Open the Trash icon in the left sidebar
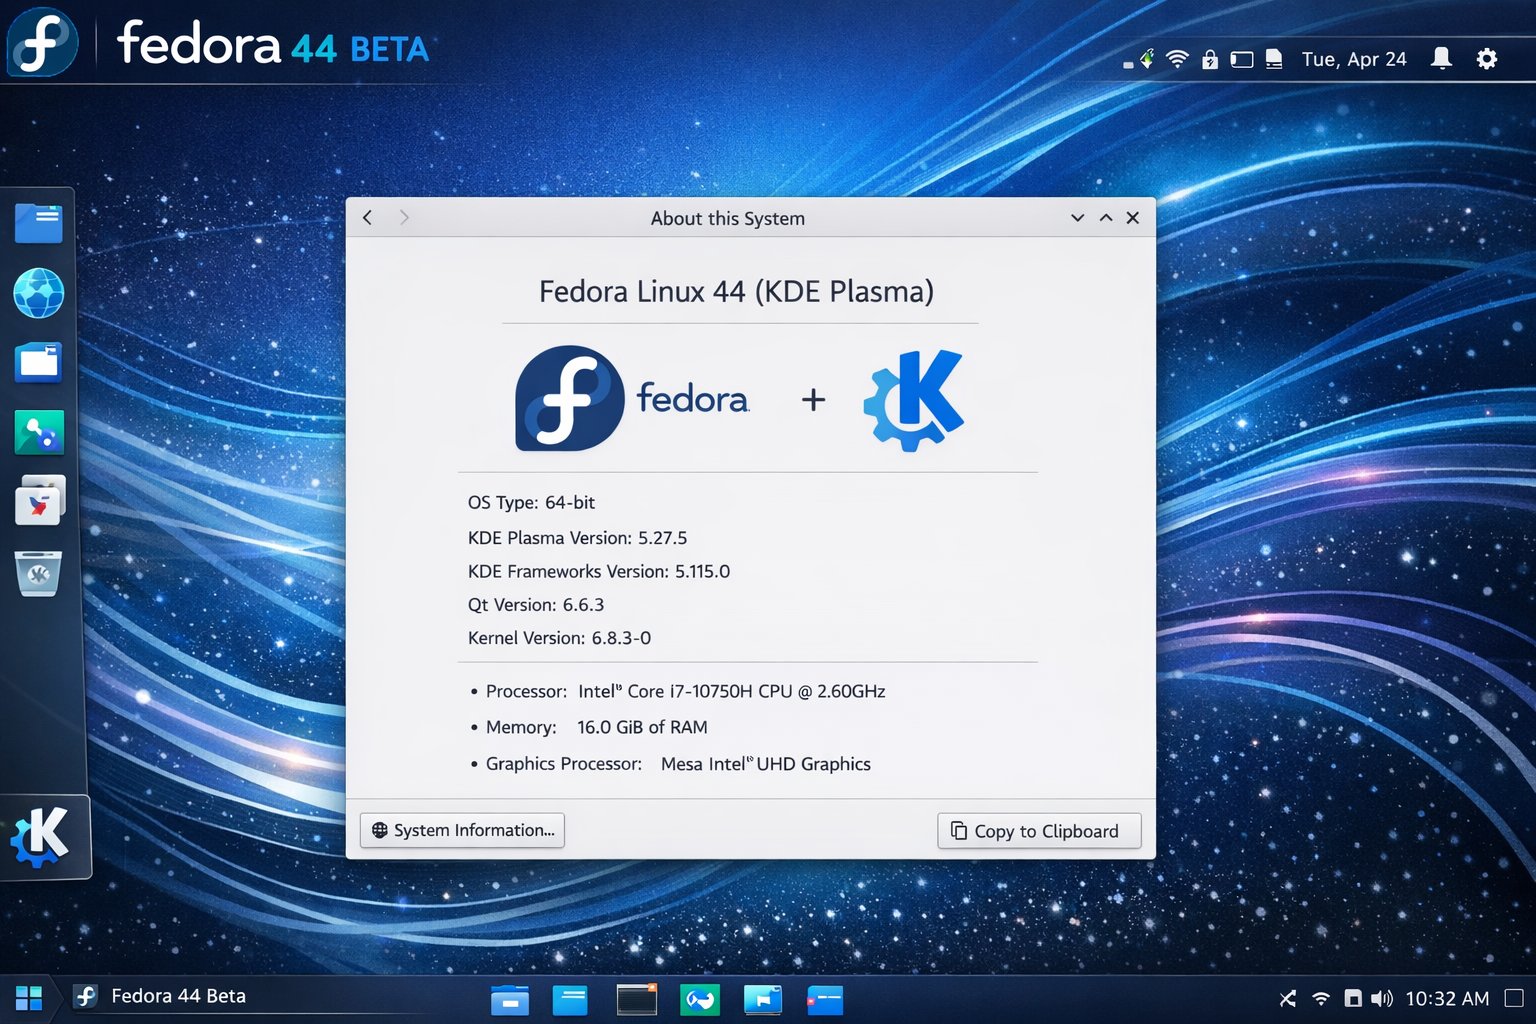Image resolution: width=1536 pixels, height=1024 pixels. tap(39, 574)
